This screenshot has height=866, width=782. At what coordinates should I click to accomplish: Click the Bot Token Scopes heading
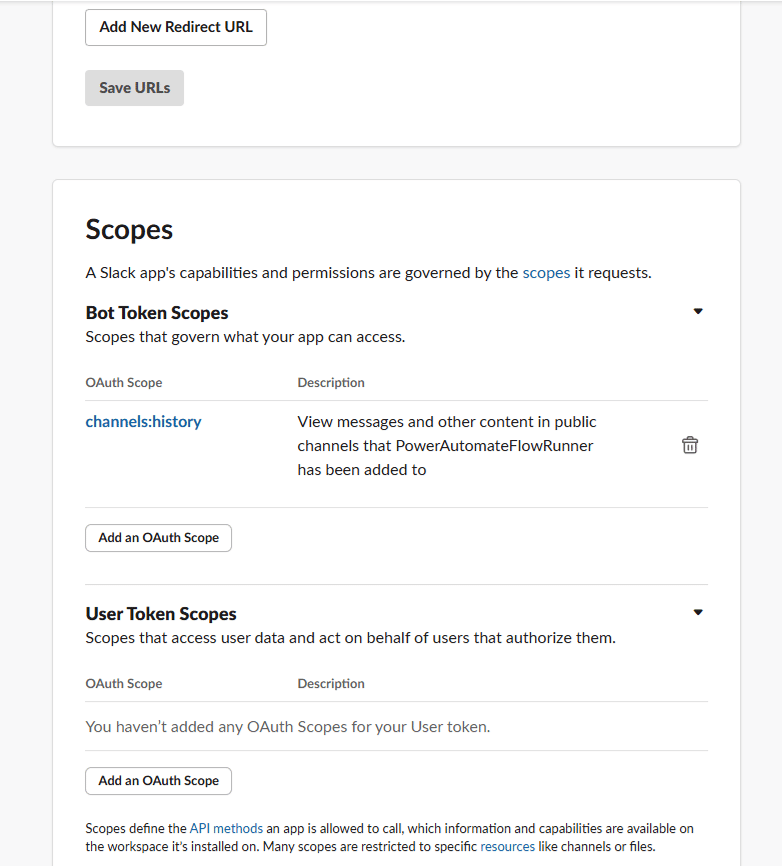(x=157, y=313)
